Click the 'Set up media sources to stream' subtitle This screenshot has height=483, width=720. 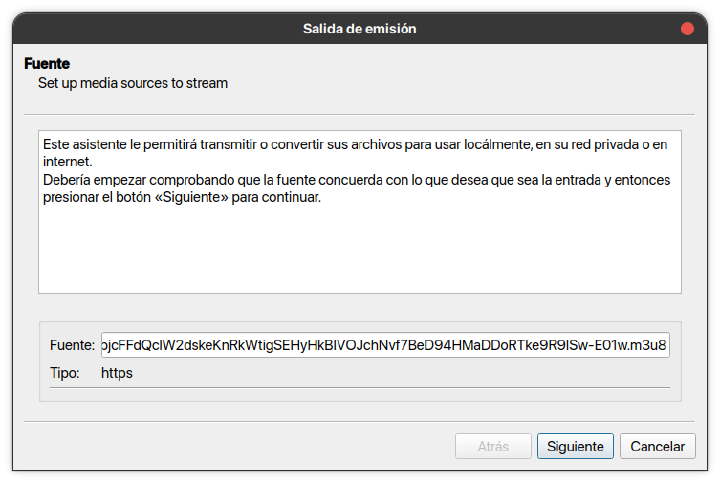click(133, 83)
